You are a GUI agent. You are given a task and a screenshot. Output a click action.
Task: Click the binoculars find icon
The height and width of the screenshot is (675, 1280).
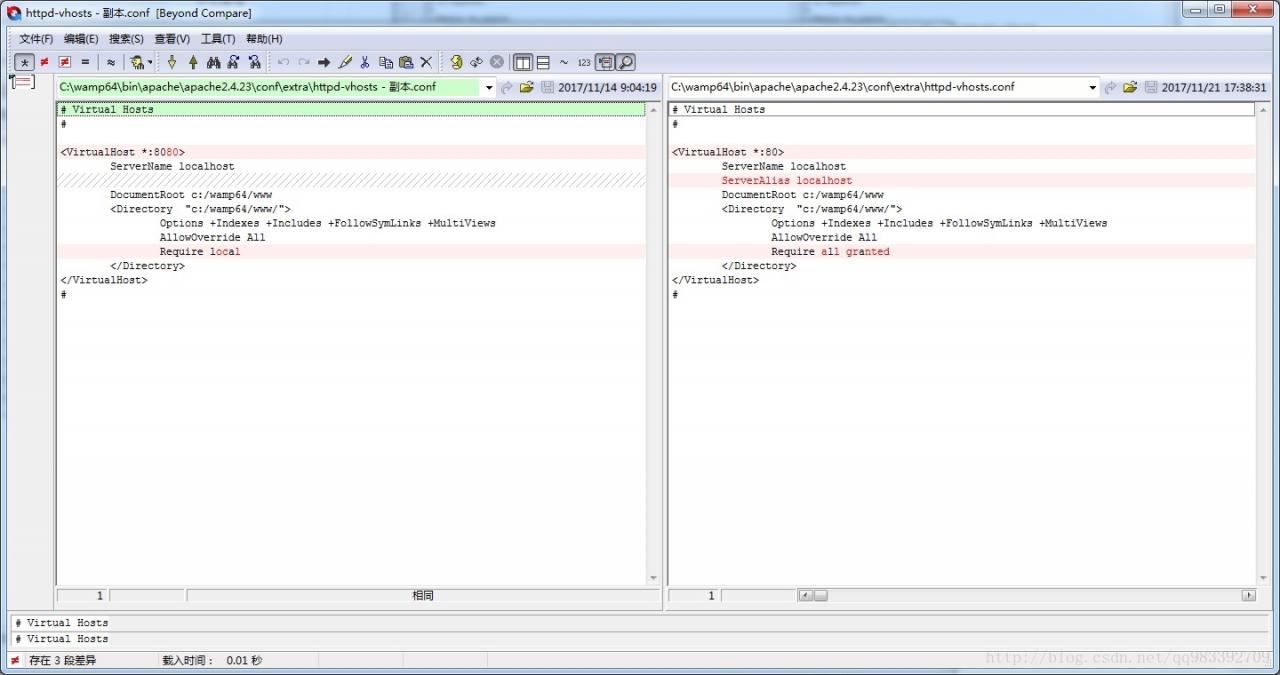tap(213, 62)
